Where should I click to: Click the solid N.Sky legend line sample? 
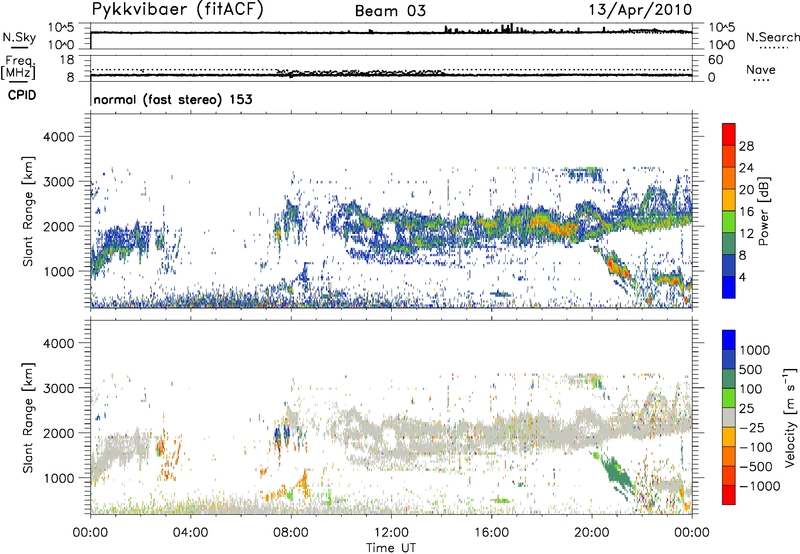coord(19,47)
